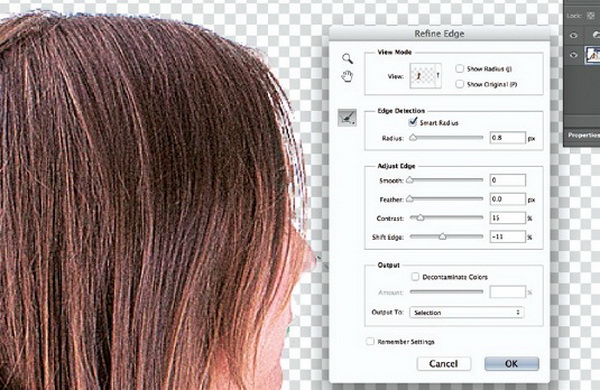The width and height of the screenshot is (600, 390).
Task: Click the Radius value input field
Action: tap(507, 137)
